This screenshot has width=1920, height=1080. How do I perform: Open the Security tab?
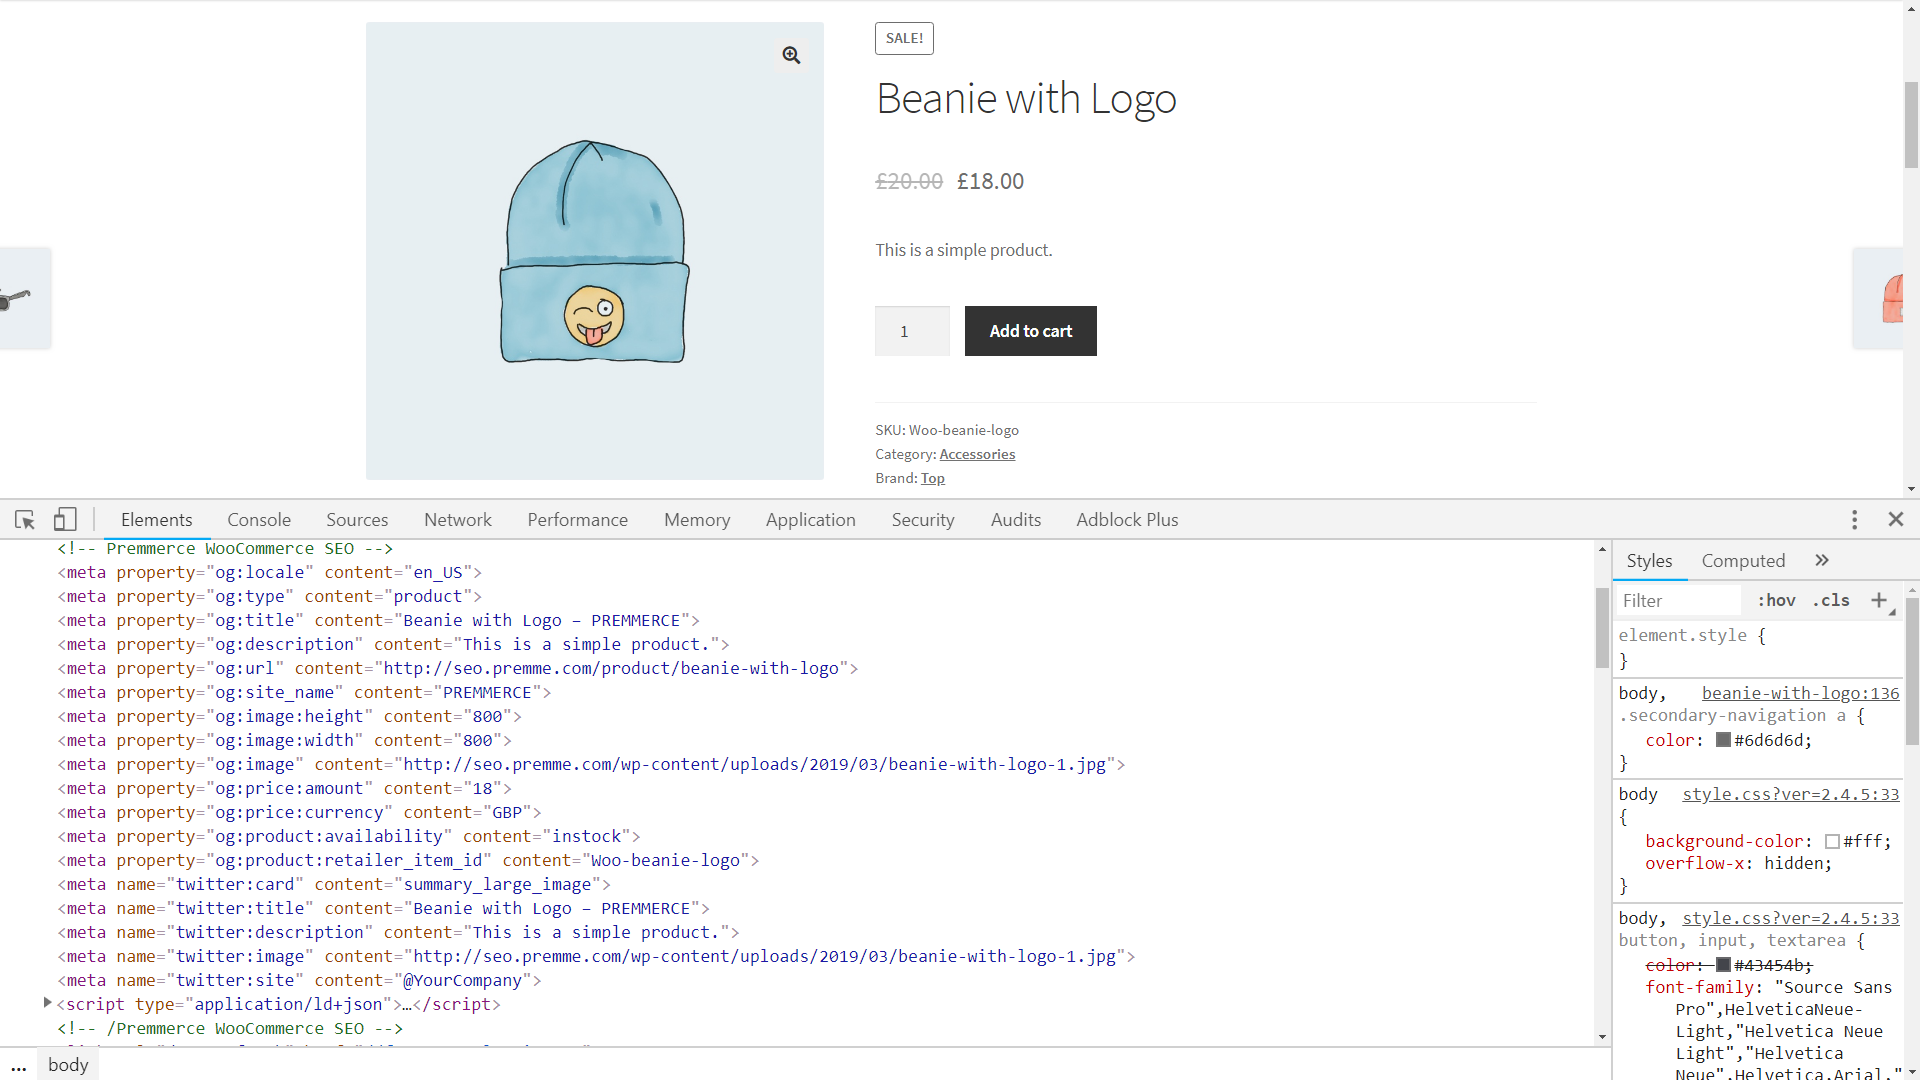[x=923, y=520]
